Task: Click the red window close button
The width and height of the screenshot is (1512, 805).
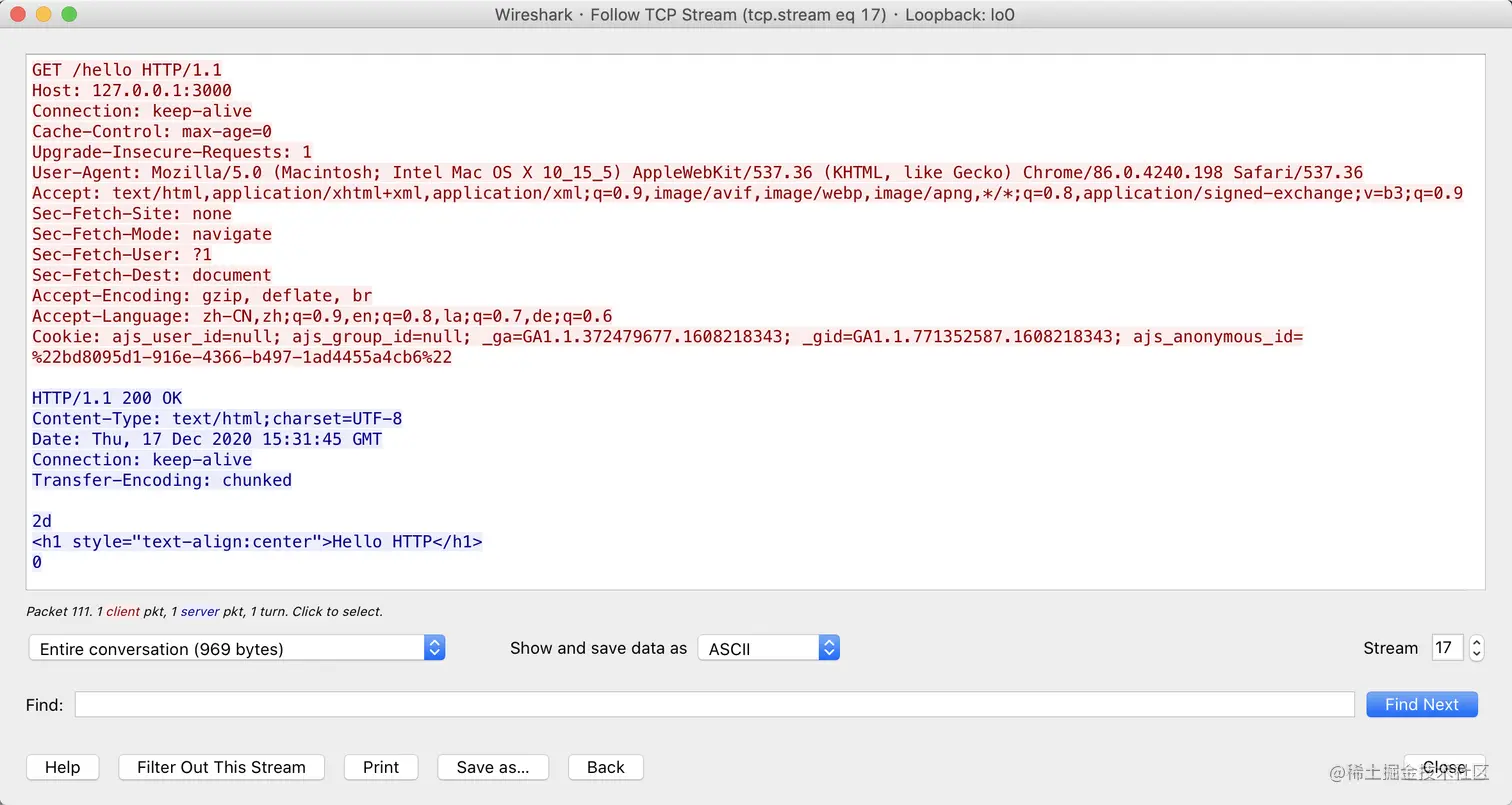Action: coord(18,15)
